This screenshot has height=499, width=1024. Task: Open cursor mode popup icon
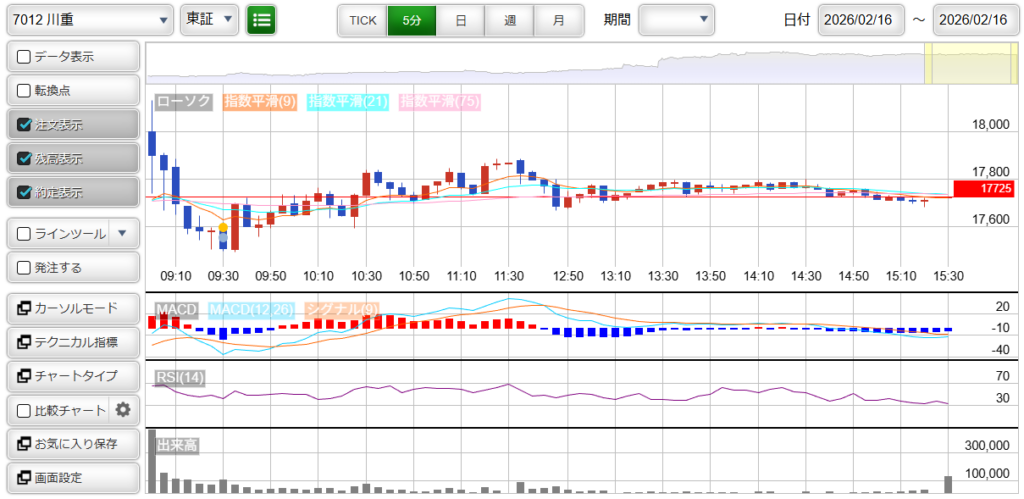point(22,308)
